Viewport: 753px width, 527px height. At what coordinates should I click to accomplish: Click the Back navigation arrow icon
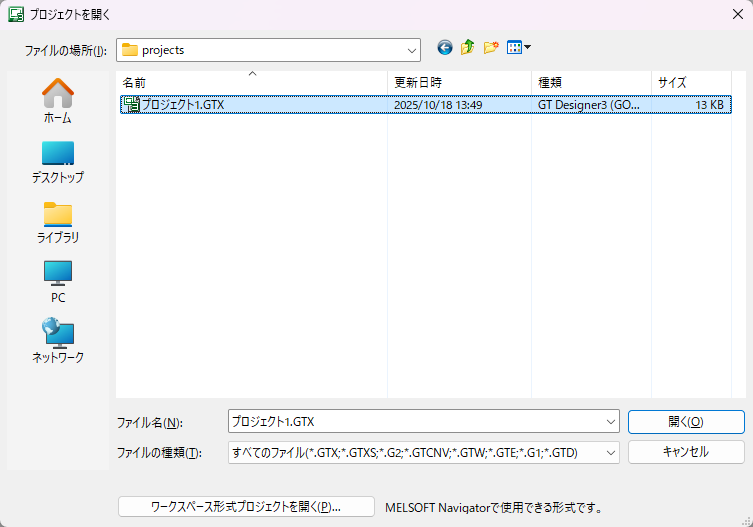445,48
